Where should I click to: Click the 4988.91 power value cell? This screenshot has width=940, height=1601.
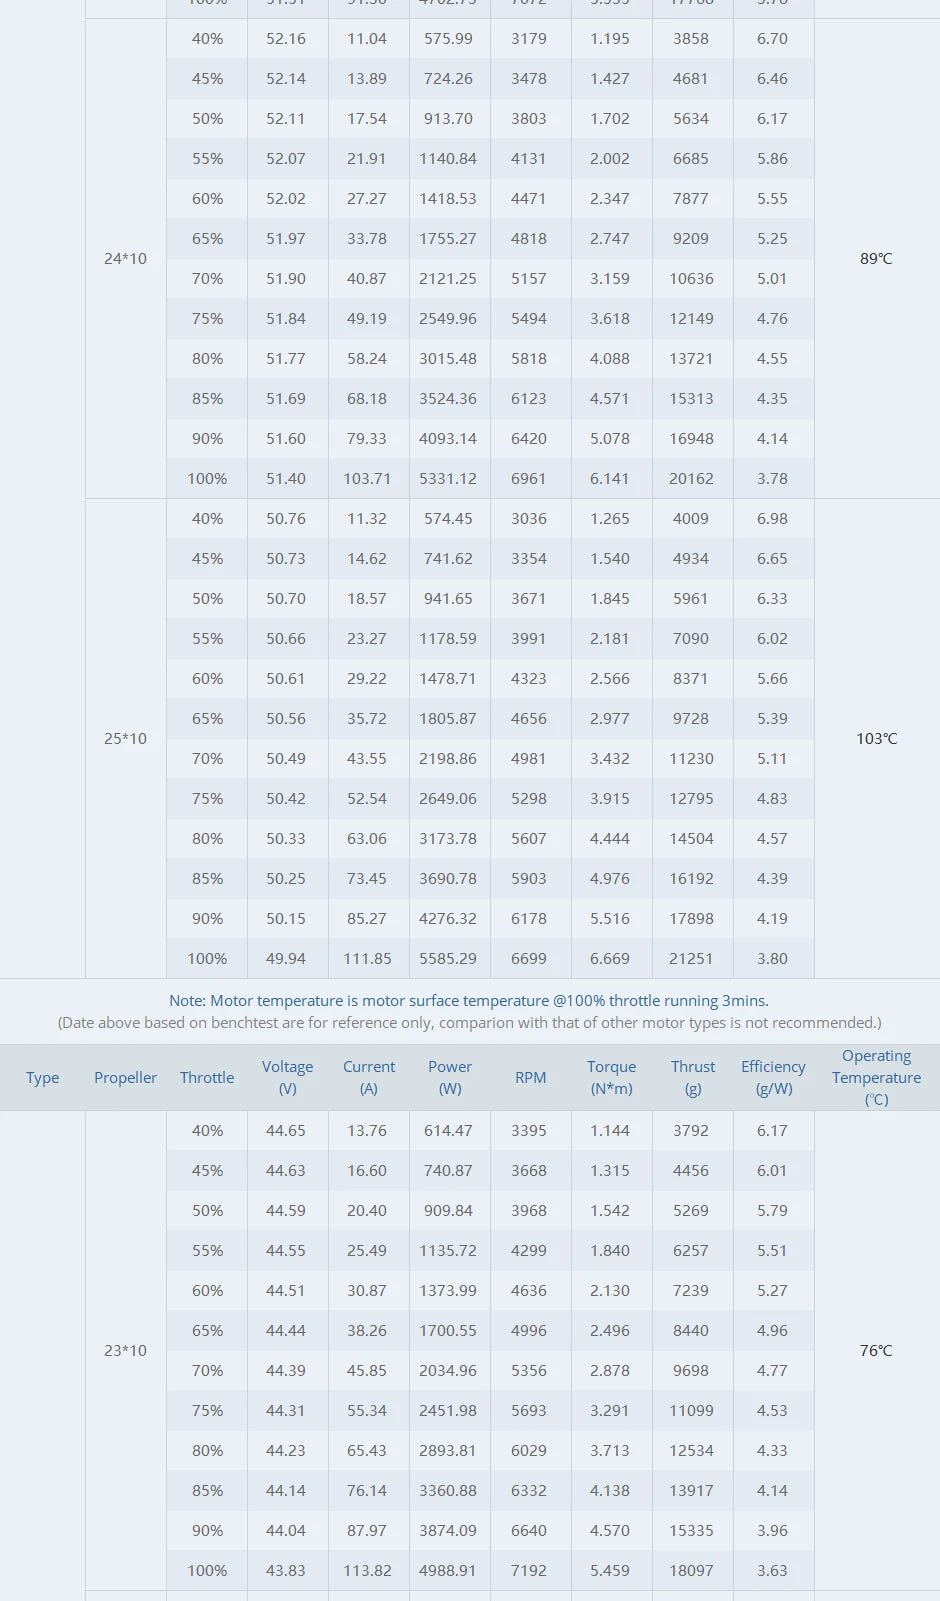pyautogui.click(x=448, y=1570)
